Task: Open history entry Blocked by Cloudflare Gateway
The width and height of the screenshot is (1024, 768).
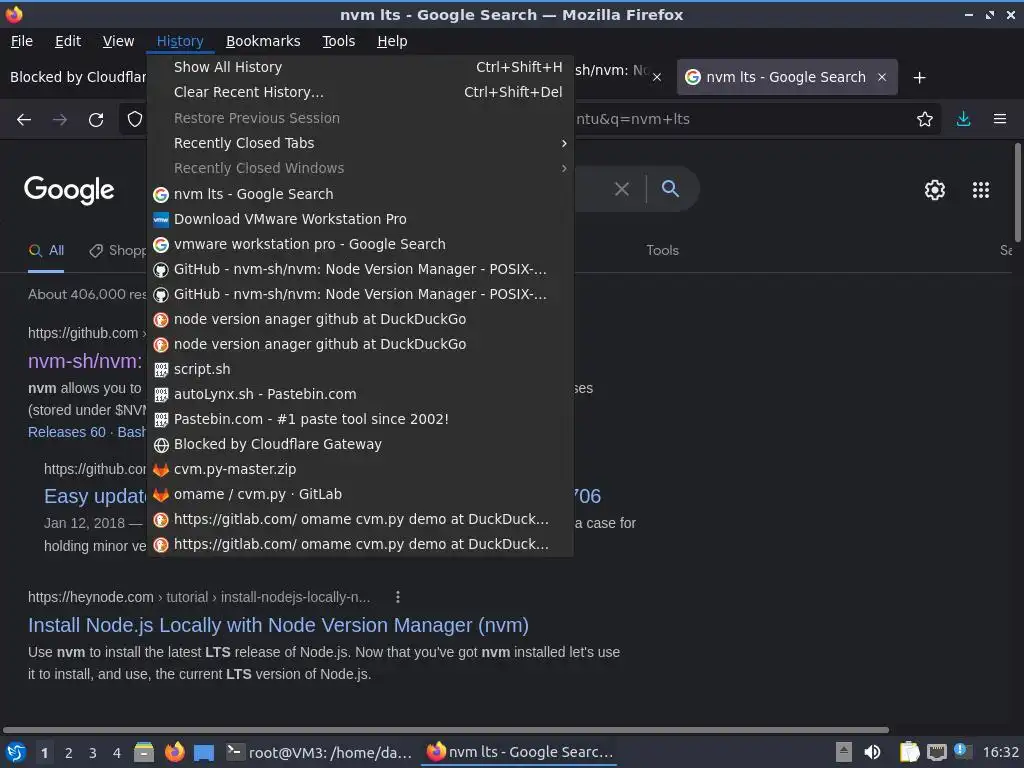Action: 360,444
